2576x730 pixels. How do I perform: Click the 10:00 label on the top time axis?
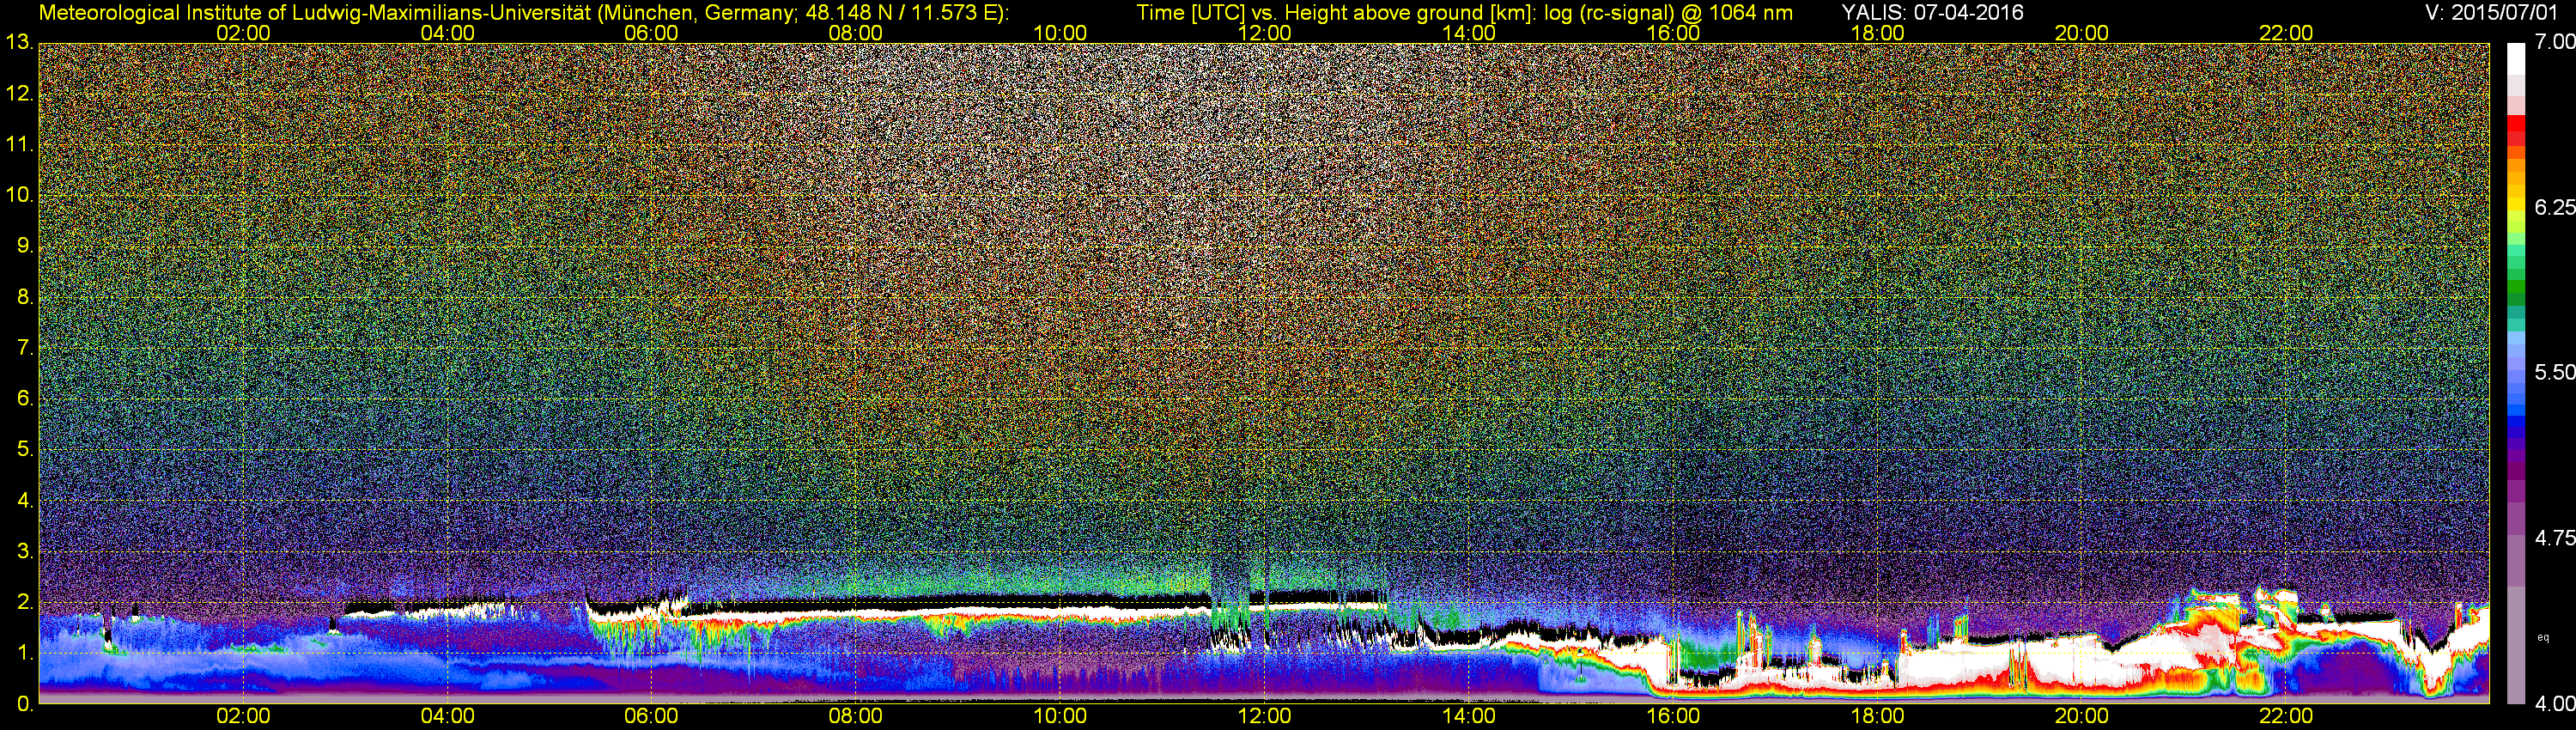coord(1060,33)
